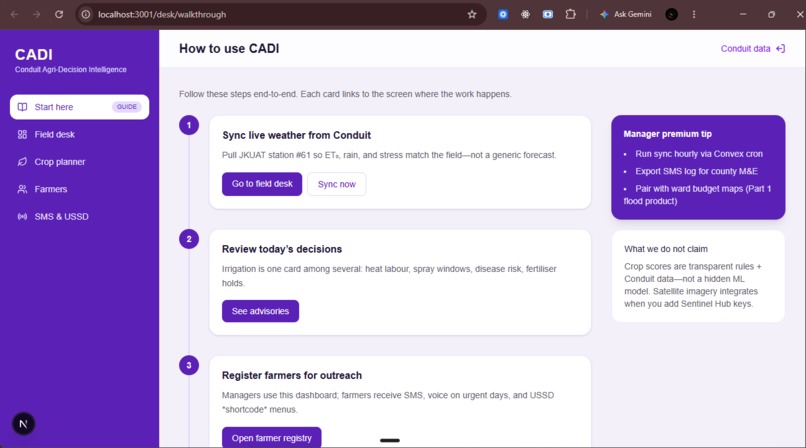Screen dimensions: 806x448
Task: Click the browser forward arrow
Action: pyautogui.click(x=36, y=14)
